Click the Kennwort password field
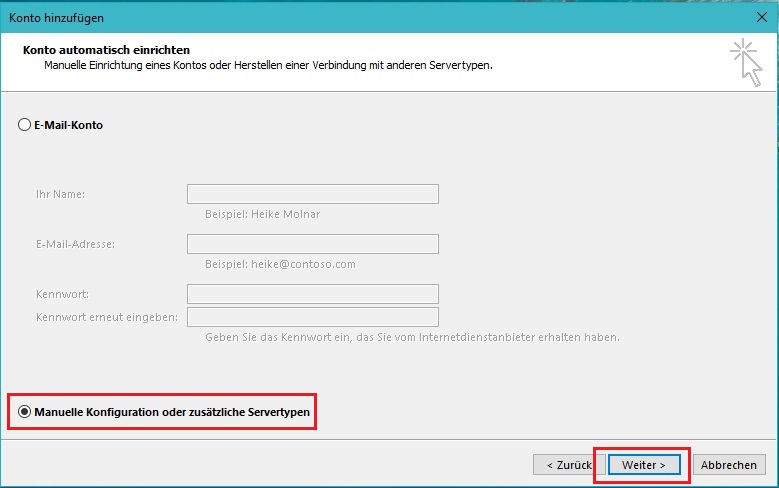The height and width of the screenshot is (488, 779). [x=312, y=294]
